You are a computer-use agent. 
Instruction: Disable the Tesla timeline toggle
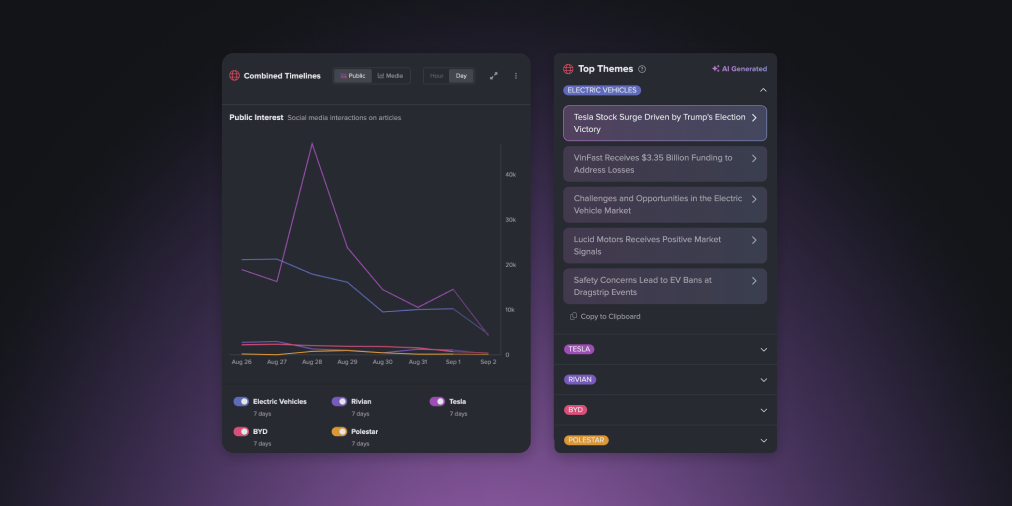(x=437, y=401)
